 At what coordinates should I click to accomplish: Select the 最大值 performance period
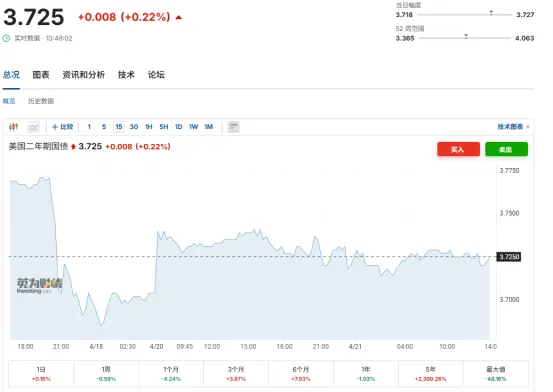point(496,374)
